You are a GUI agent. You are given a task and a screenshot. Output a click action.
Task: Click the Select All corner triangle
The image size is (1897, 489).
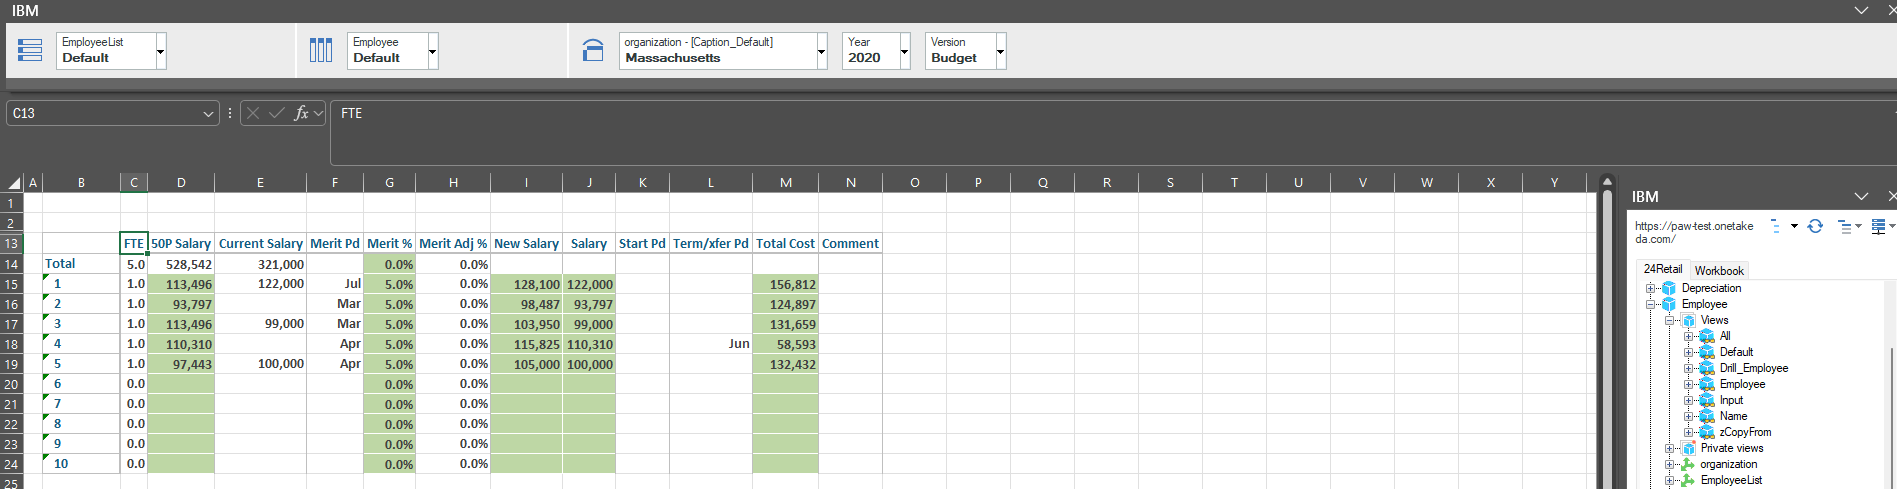coord(14,183)
